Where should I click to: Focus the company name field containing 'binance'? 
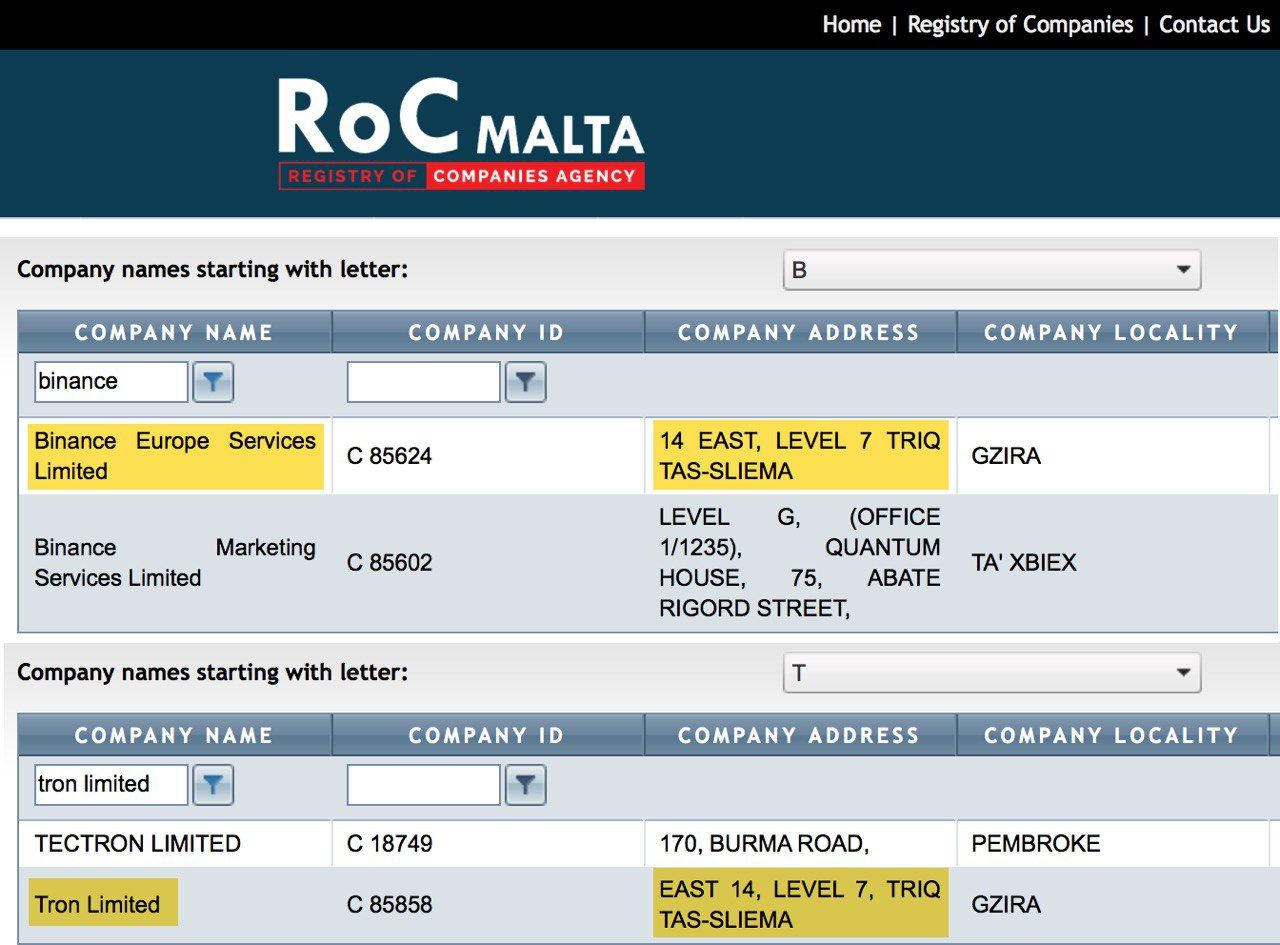click(111, 382)
